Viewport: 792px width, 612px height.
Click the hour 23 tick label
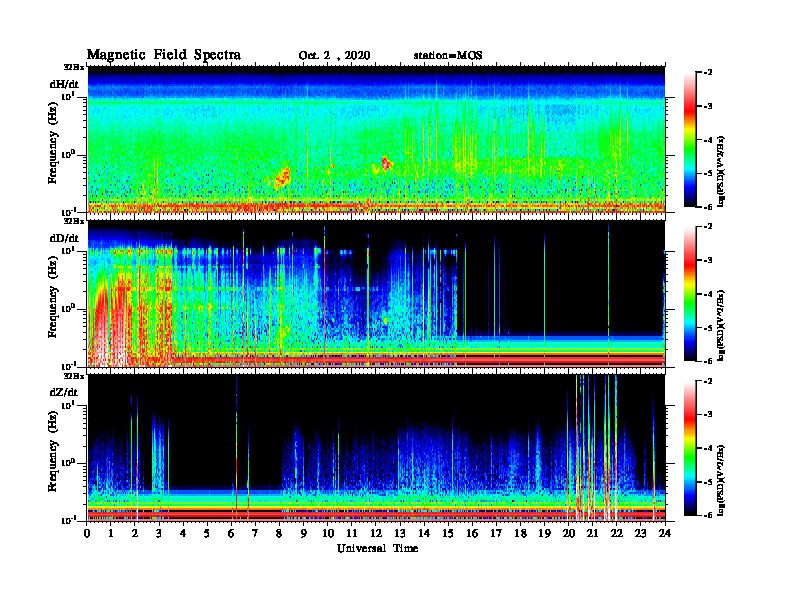pos(640,533)
